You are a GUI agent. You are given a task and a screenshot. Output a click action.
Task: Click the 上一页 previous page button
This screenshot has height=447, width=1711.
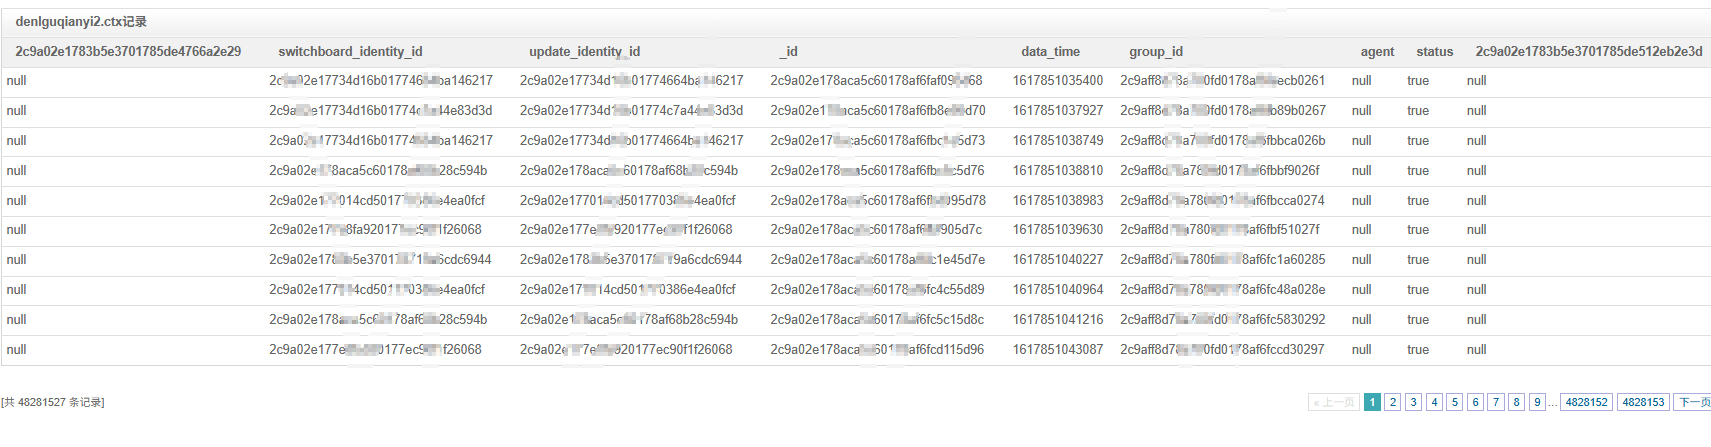coord(1334,402)
